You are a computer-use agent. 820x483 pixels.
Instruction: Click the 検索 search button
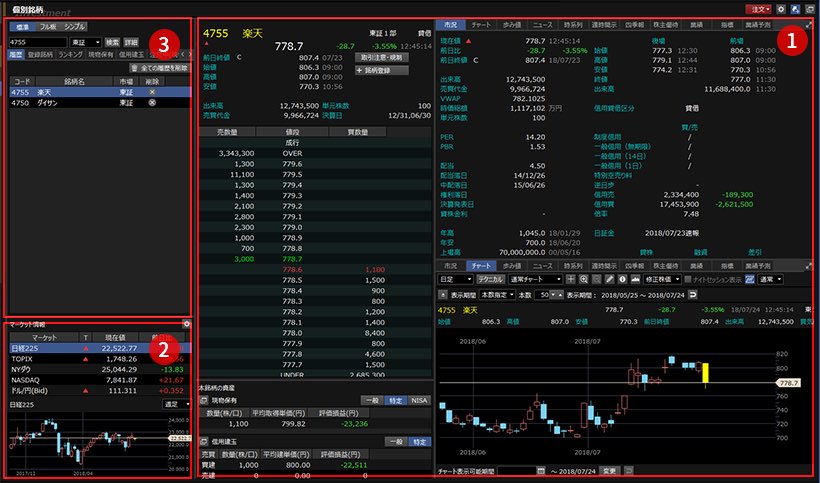(x=112, y=42)
